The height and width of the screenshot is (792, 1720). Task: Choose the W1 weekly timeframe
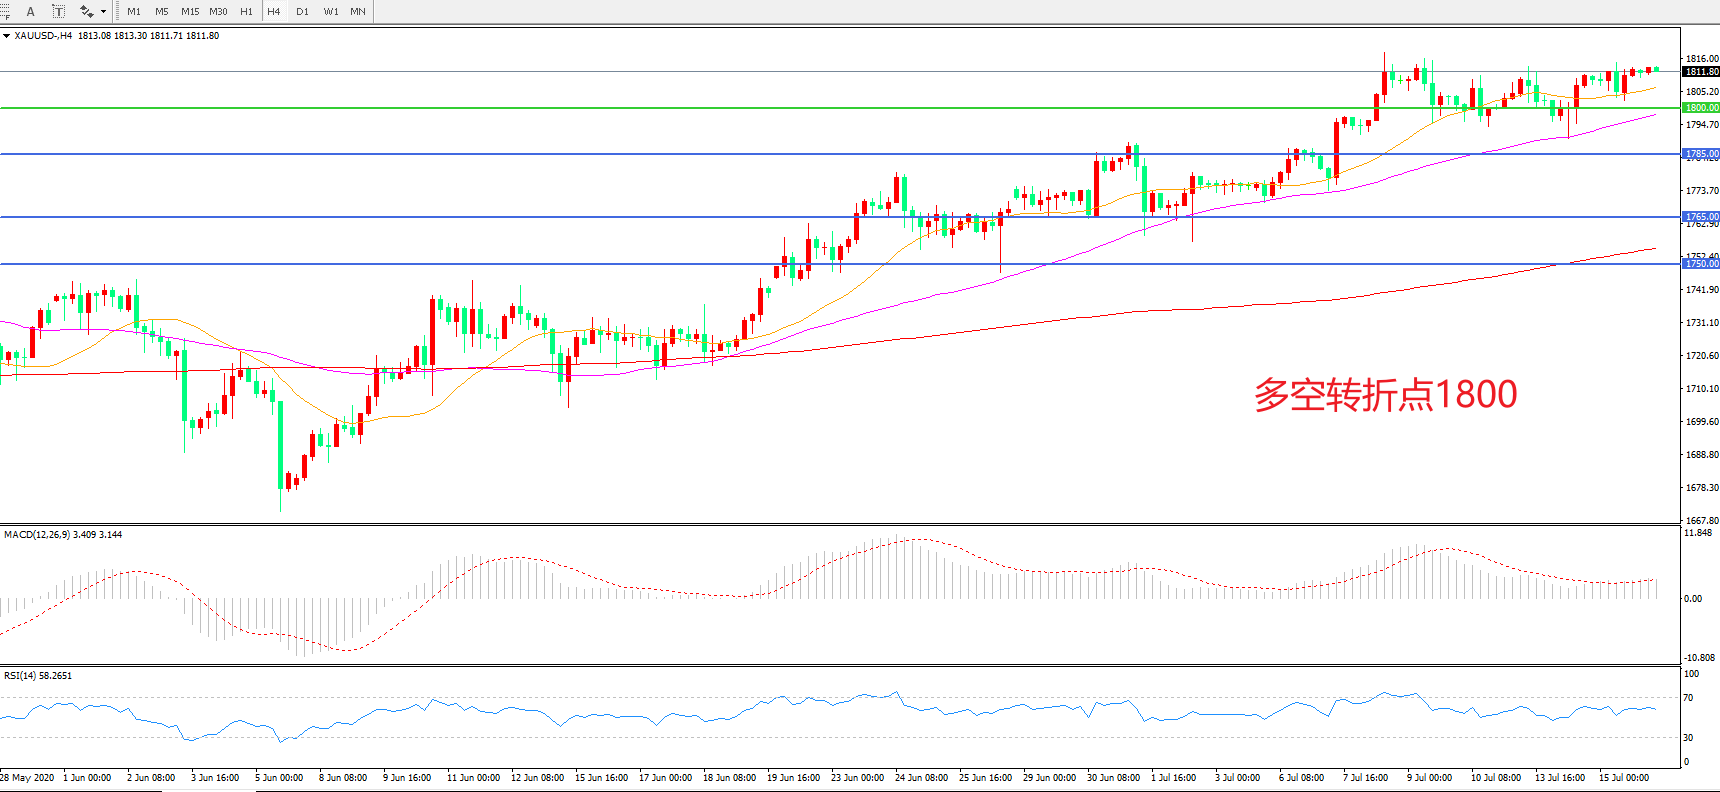point(331,12)
